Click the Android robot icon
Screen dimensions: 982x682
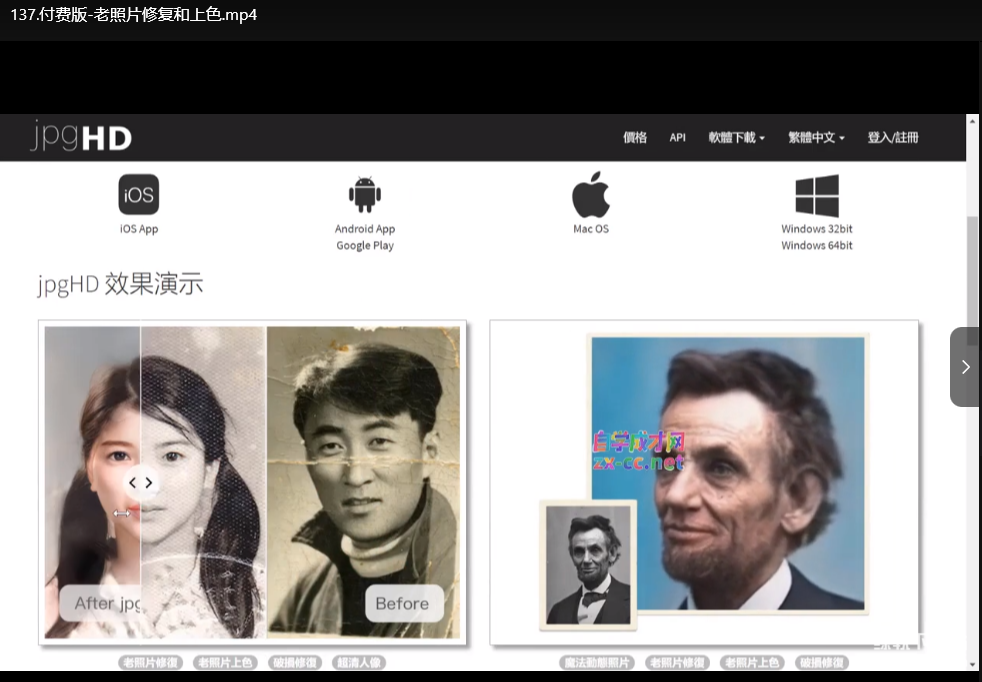365,194
